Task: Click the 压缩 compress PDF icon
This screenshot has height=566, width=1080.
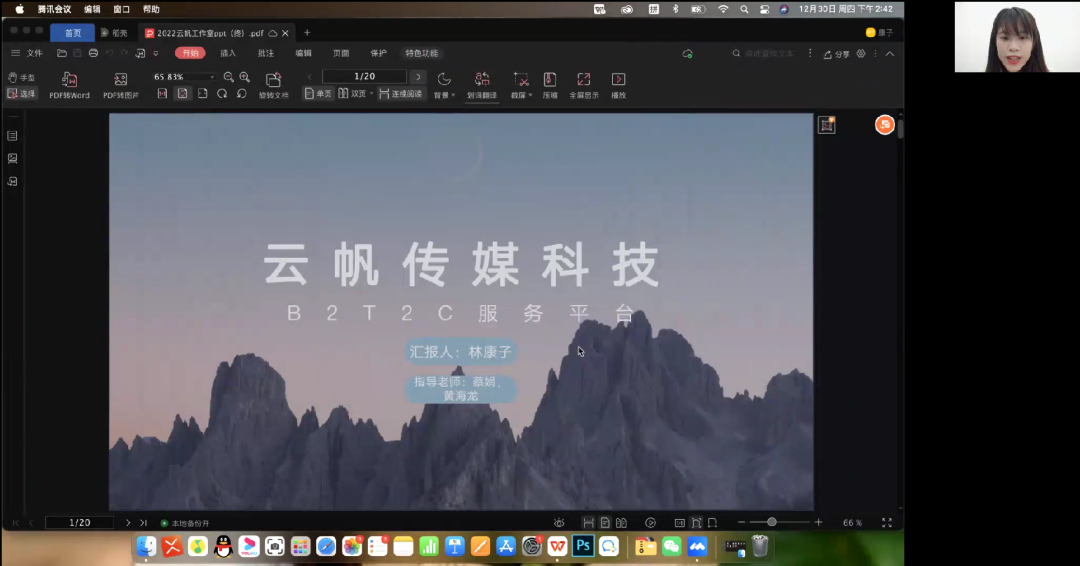Action: pos(549,85)
